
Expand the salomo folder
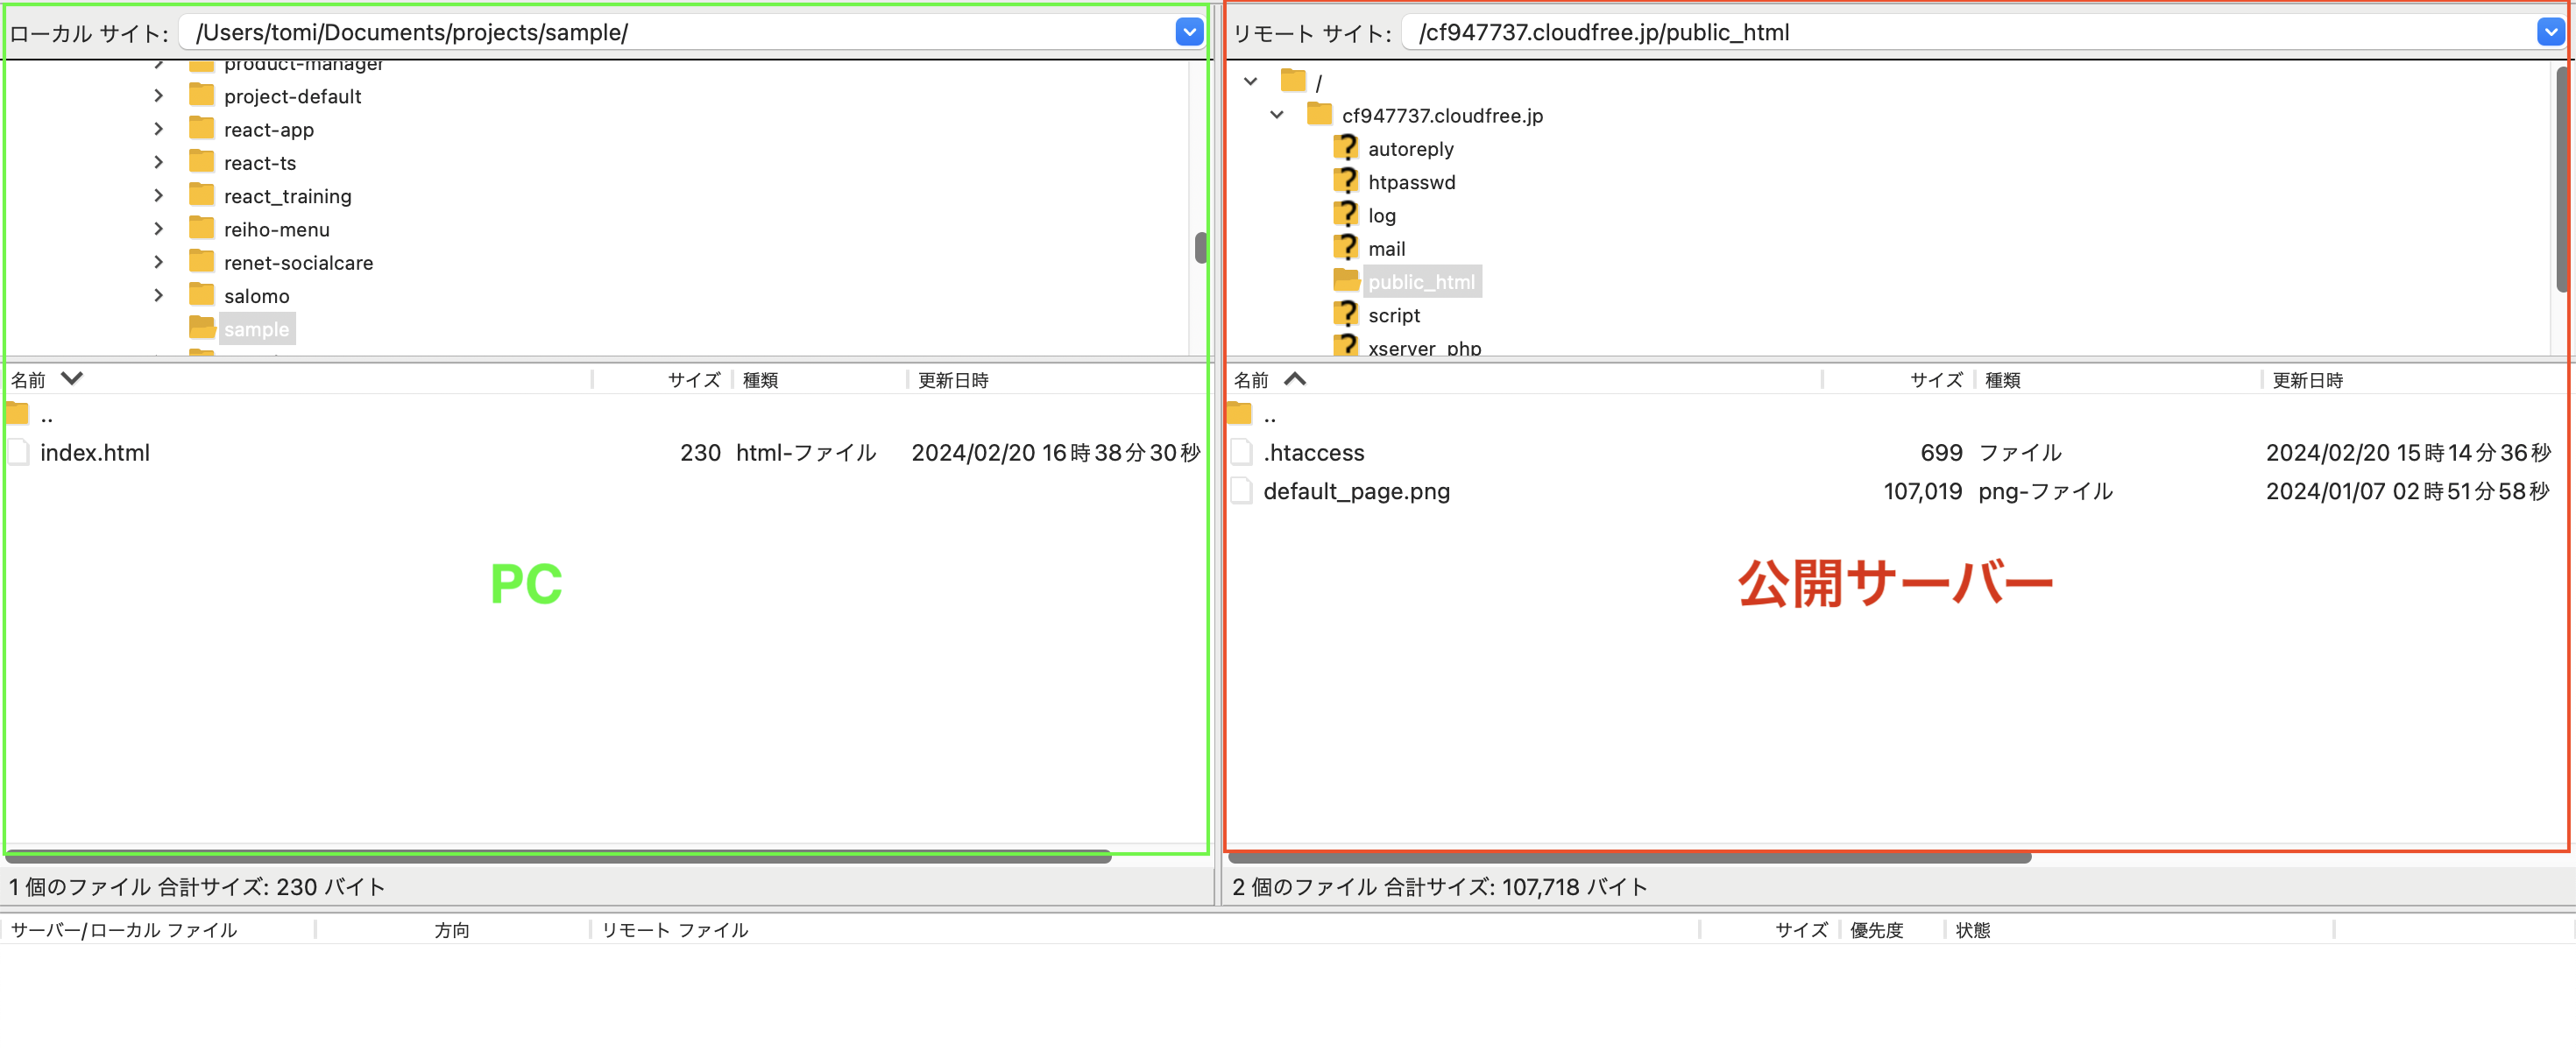(159, 295)
